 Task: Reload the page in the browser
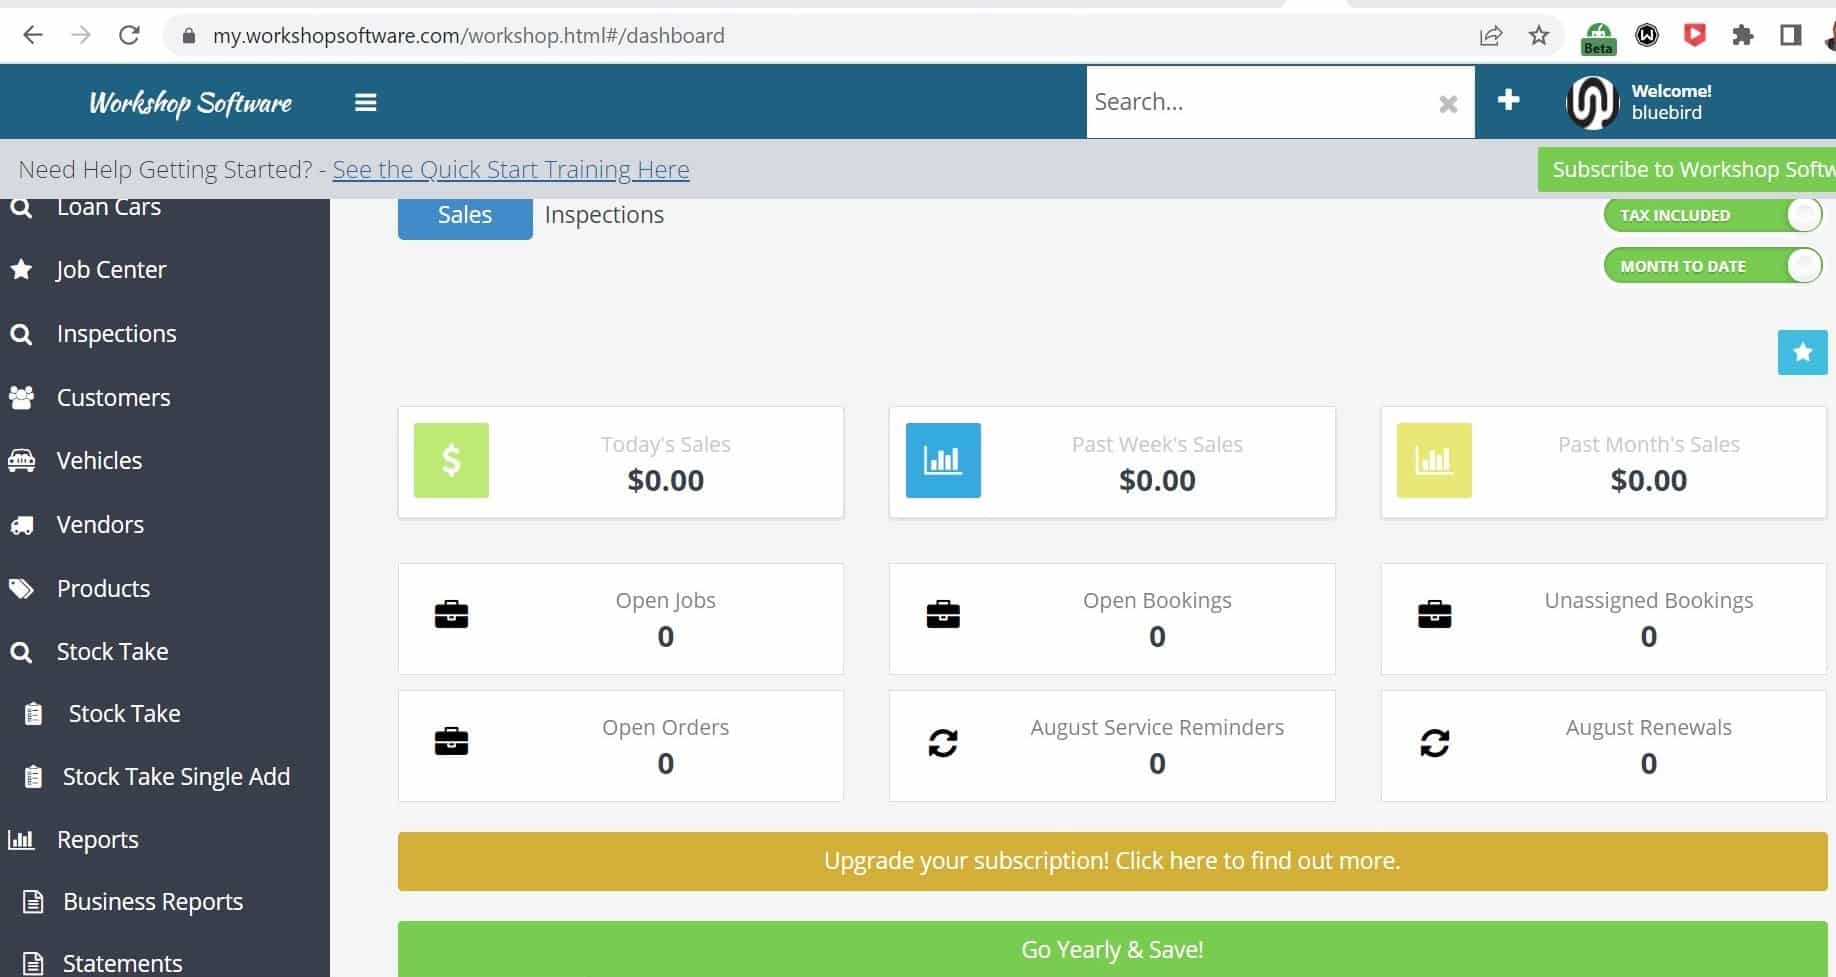pyautogui.click(x=129, y=35)
